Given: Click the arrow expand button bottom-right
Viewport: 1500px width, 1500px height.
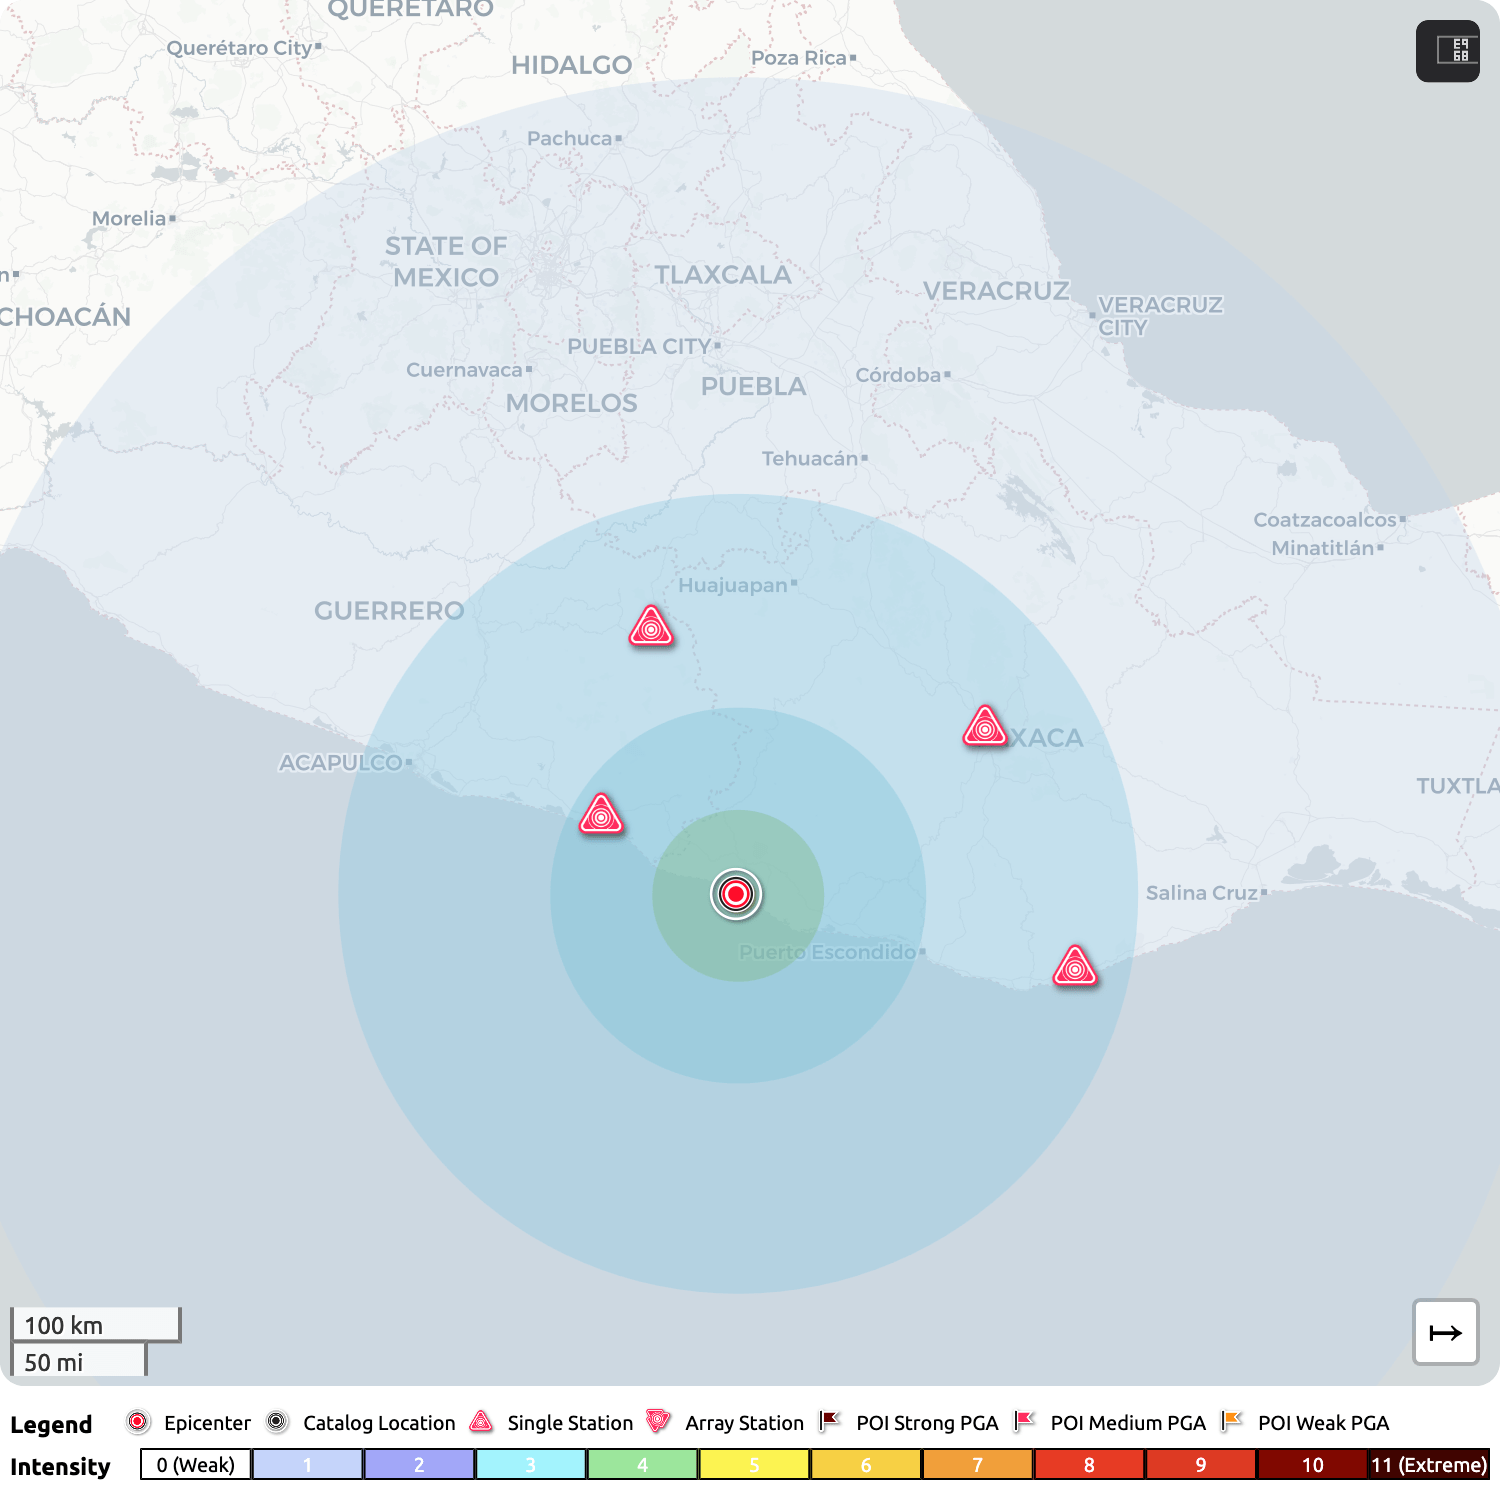Looking at the screenshot, I should pyautogui.click(x=1445, y=1332).
